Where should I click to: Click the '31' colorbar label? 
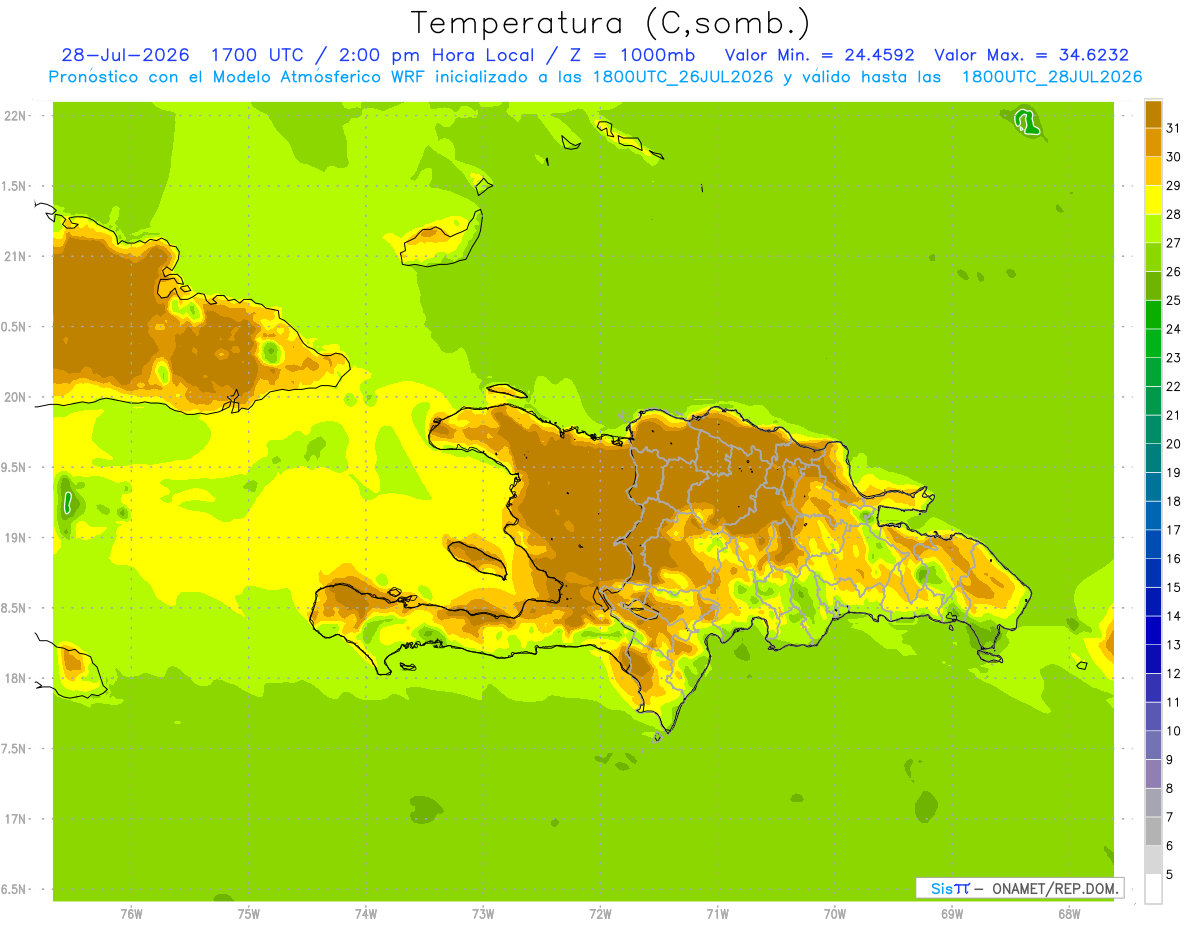point(1173,128)
